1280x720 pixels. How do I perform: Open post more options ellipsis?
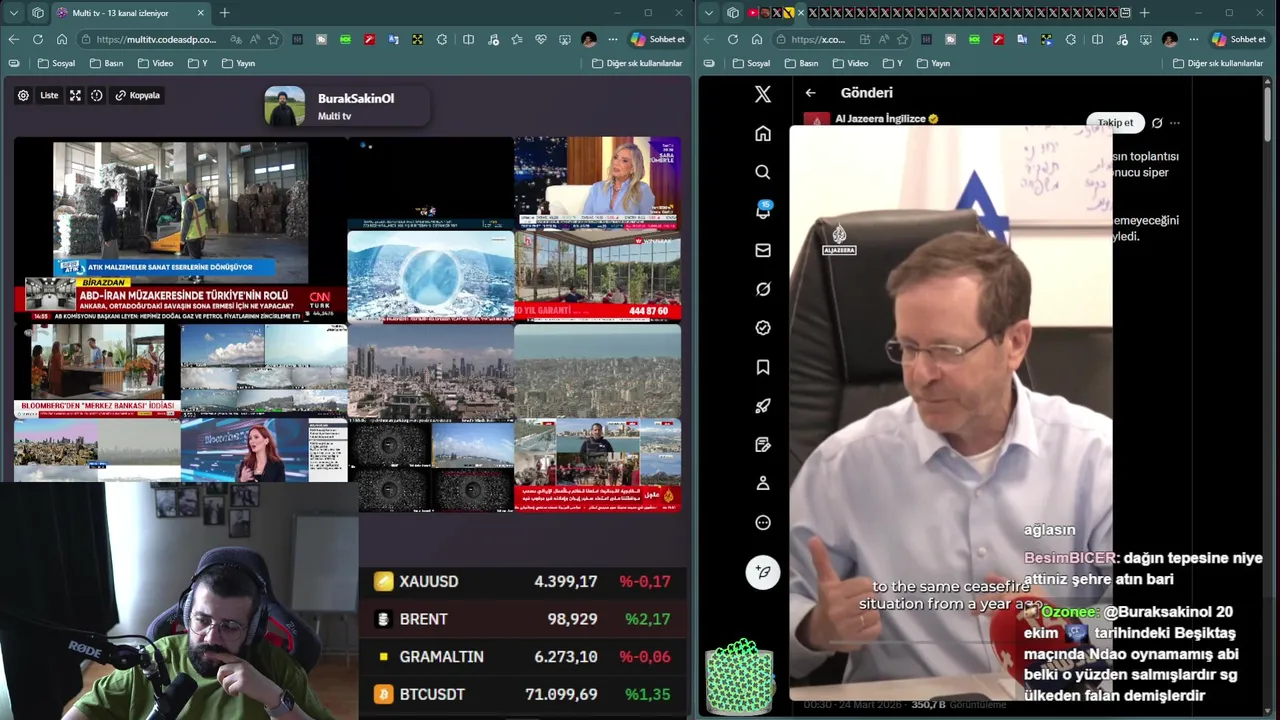(x=1175, y=123)
